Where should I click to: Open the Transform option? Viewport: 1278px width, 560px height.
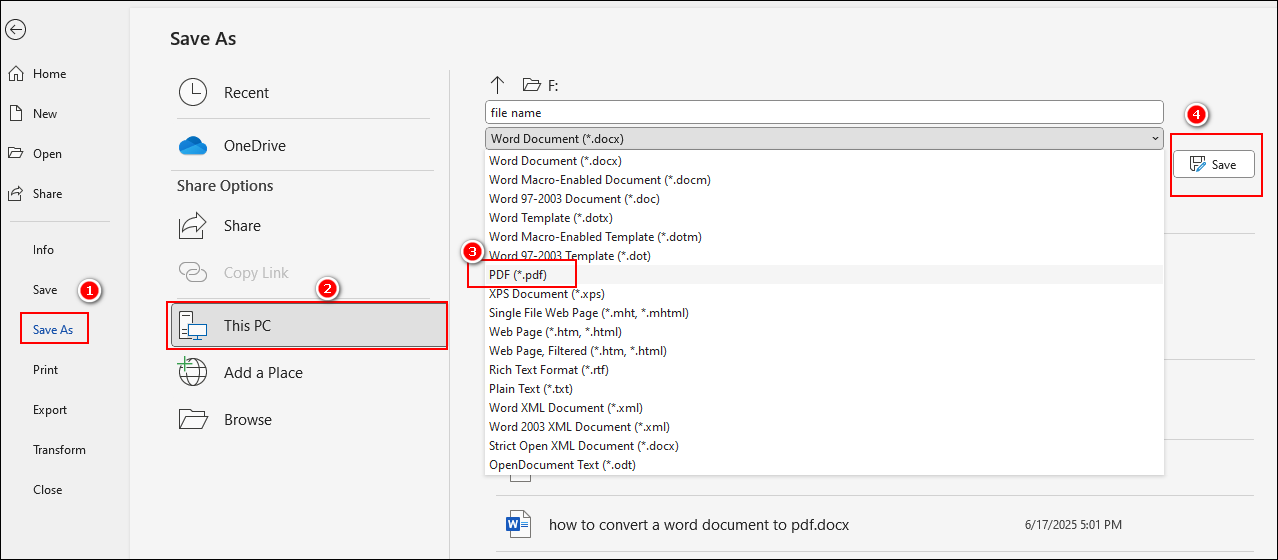pyautogui.click(x=59, y=450)
